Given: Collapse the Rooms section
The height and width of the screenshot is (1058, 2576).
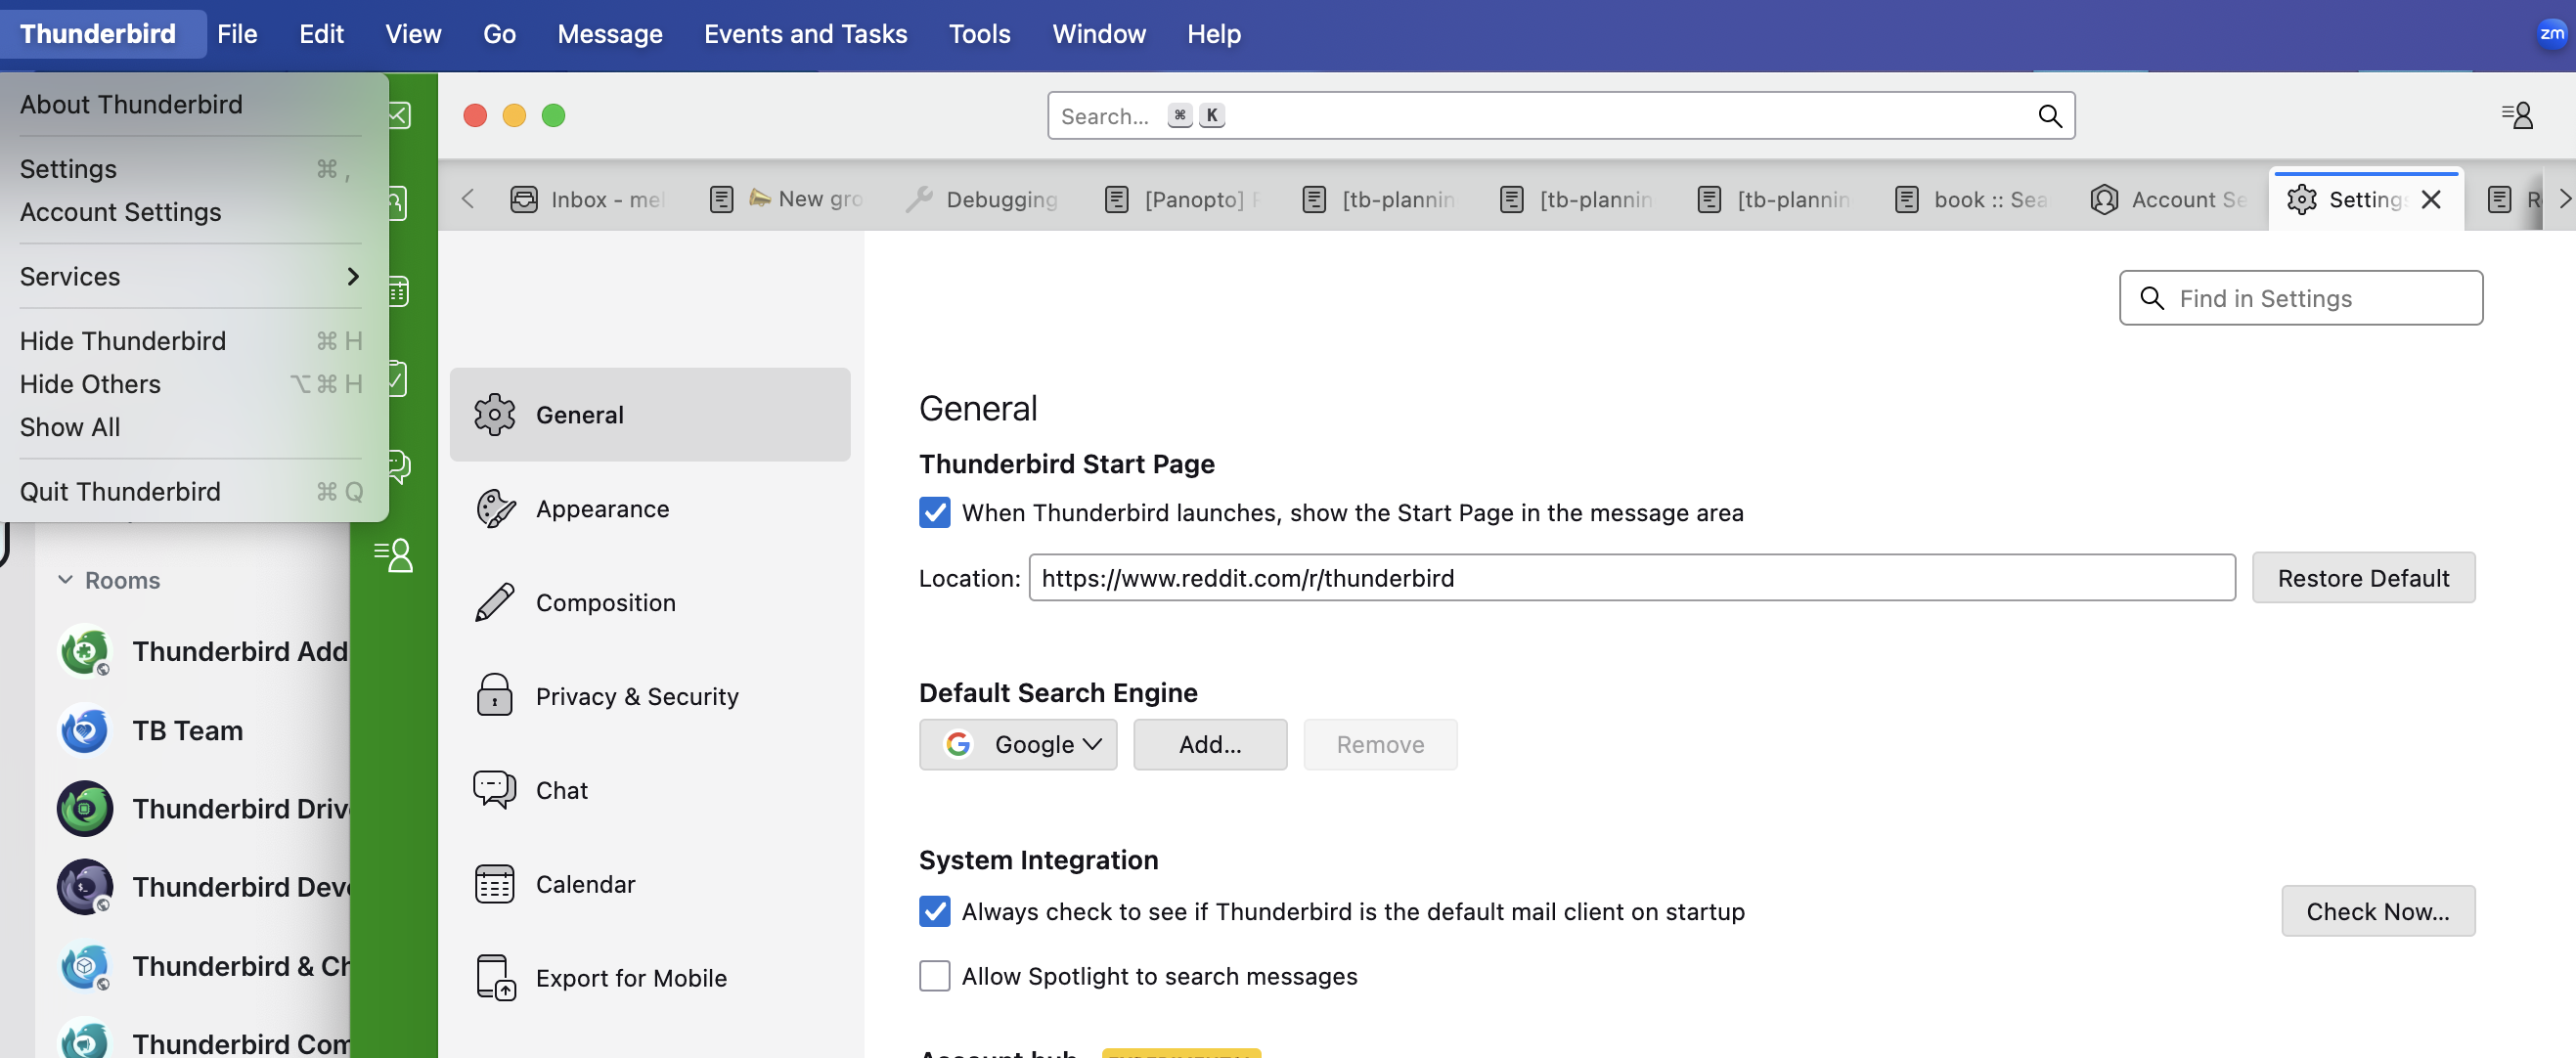Looking at the screenshot, I should [66, 580].
